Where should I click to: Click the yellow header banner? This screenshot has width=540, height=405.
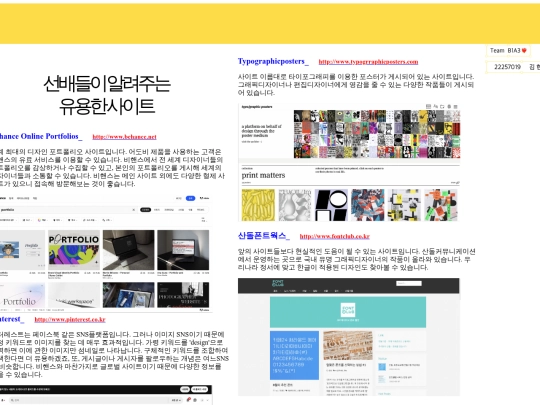click(270, 24)
